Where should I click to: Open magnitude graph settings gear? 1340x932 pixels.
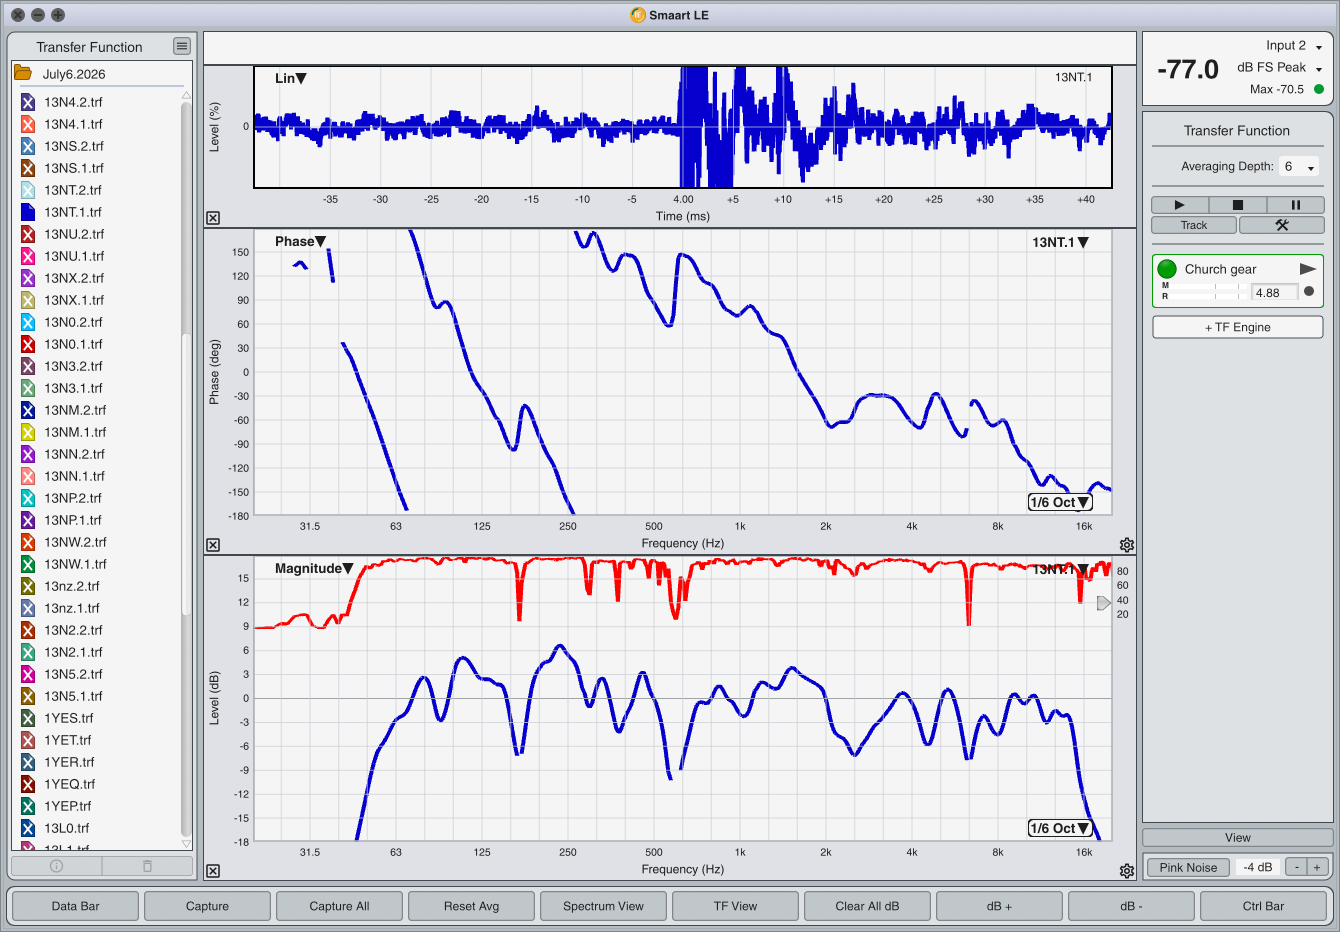(x=1127, y=871)
